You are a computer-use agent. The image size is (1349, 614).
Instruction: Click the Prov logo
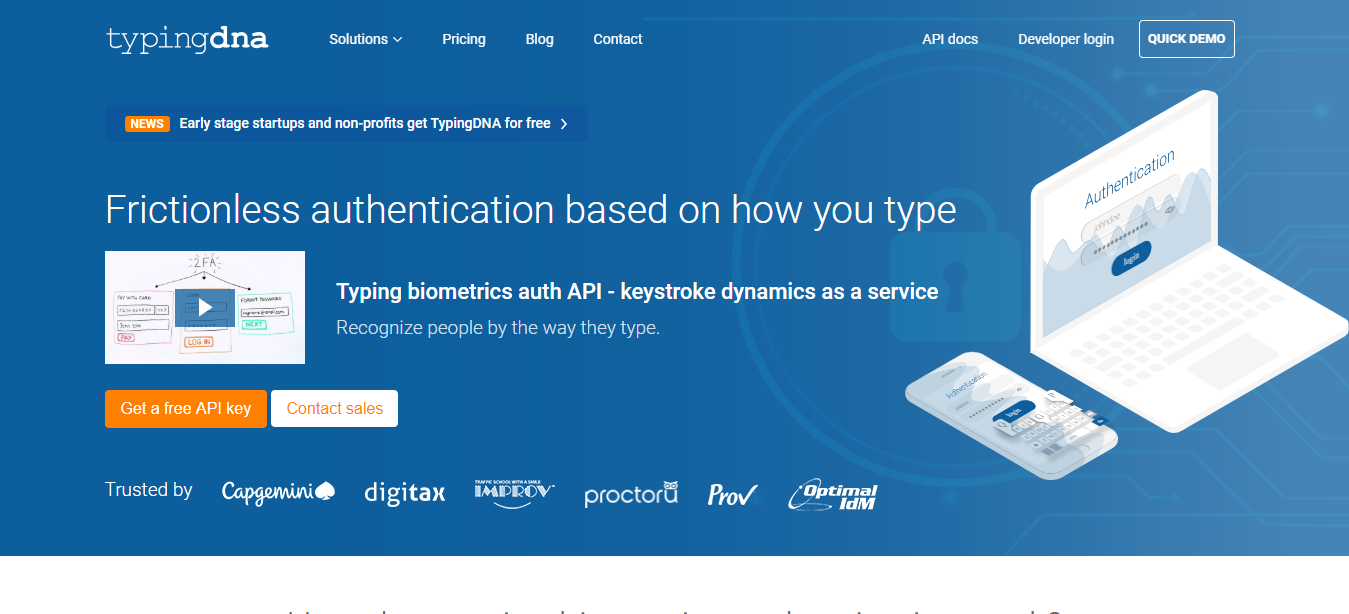(733, 494)
